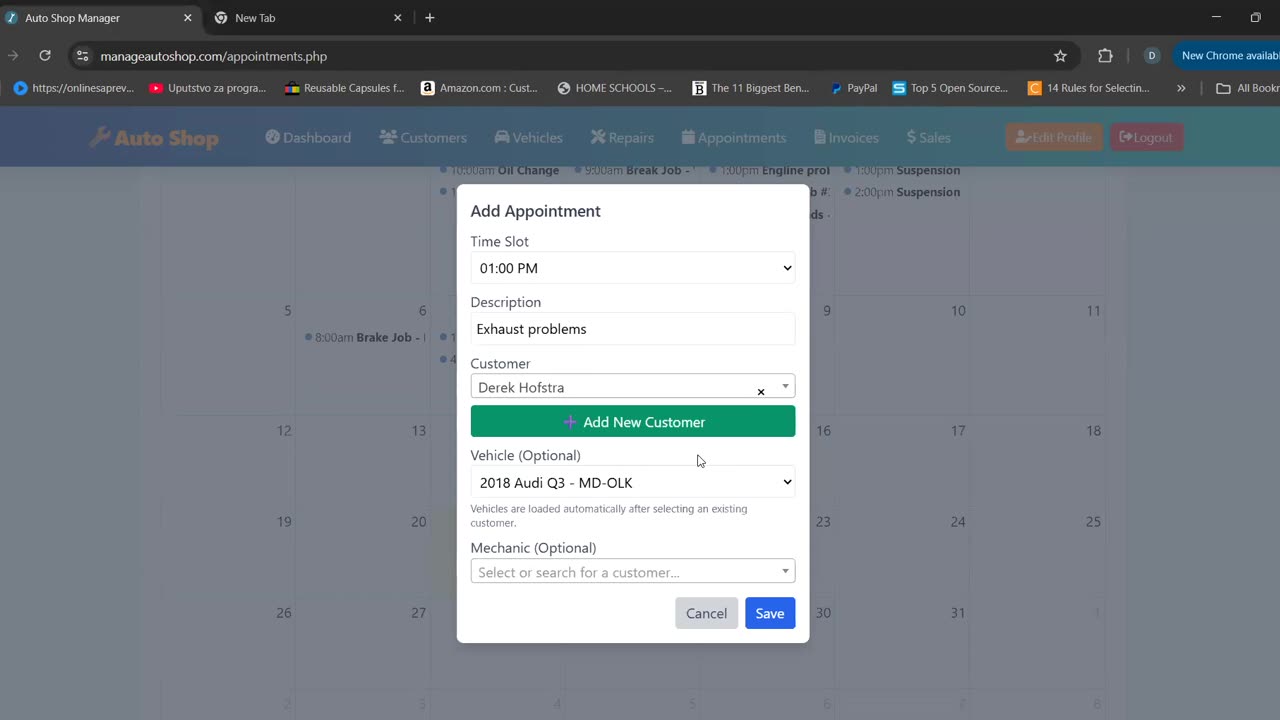Viewport: 1280px width, 720px height.
Task: Bookmark this page with the star icon
Action: [x=1060, y=56]
